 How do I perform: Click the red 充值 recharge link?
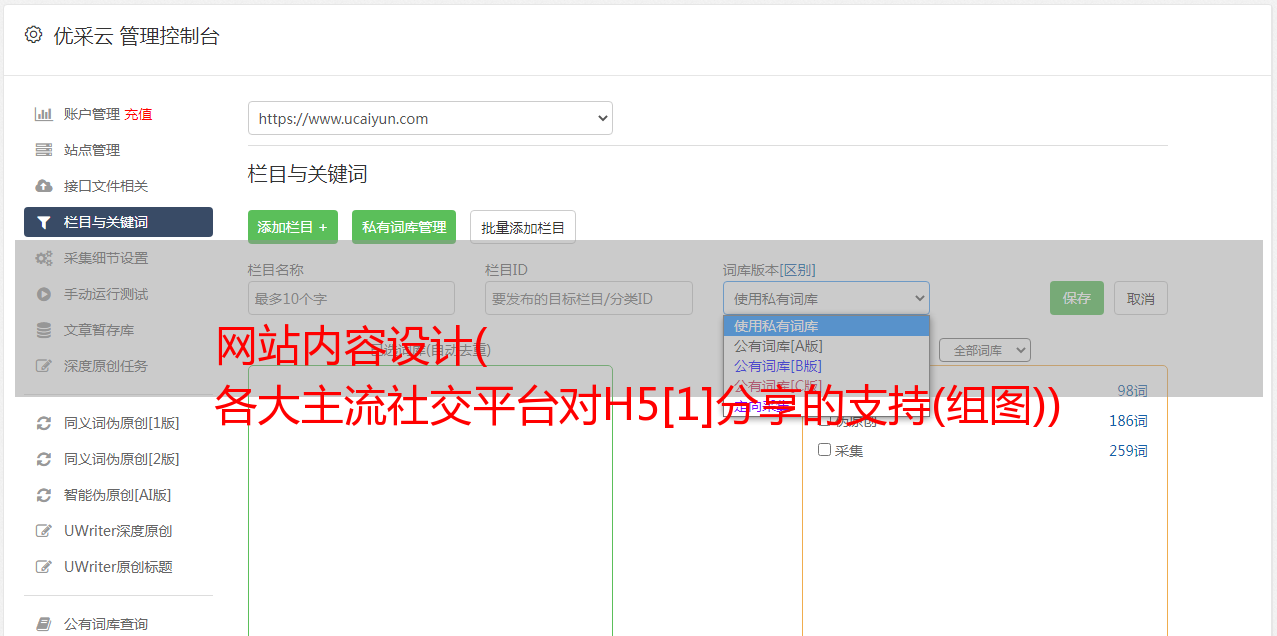click(x=138, y=114)
